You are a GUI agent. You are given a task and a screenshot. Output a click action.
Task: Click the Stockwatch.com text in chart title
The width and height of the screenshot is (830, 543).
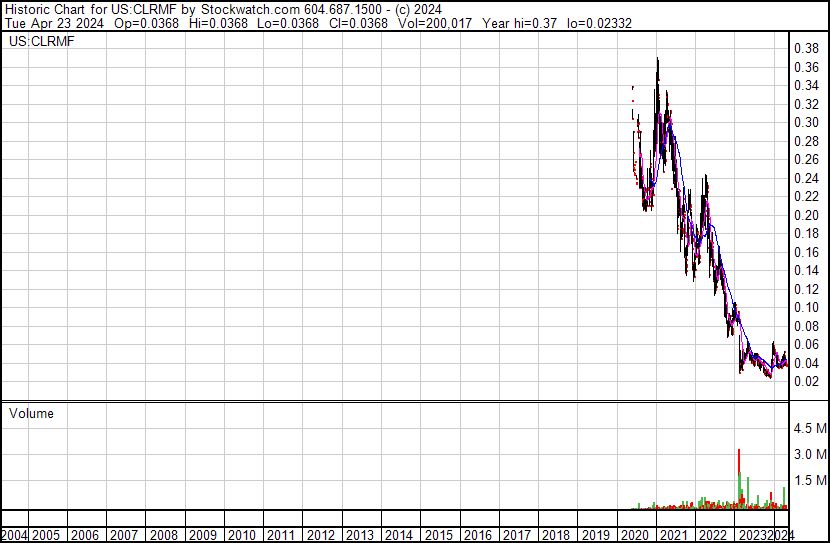pyautogui.click(x=250, y=10)
